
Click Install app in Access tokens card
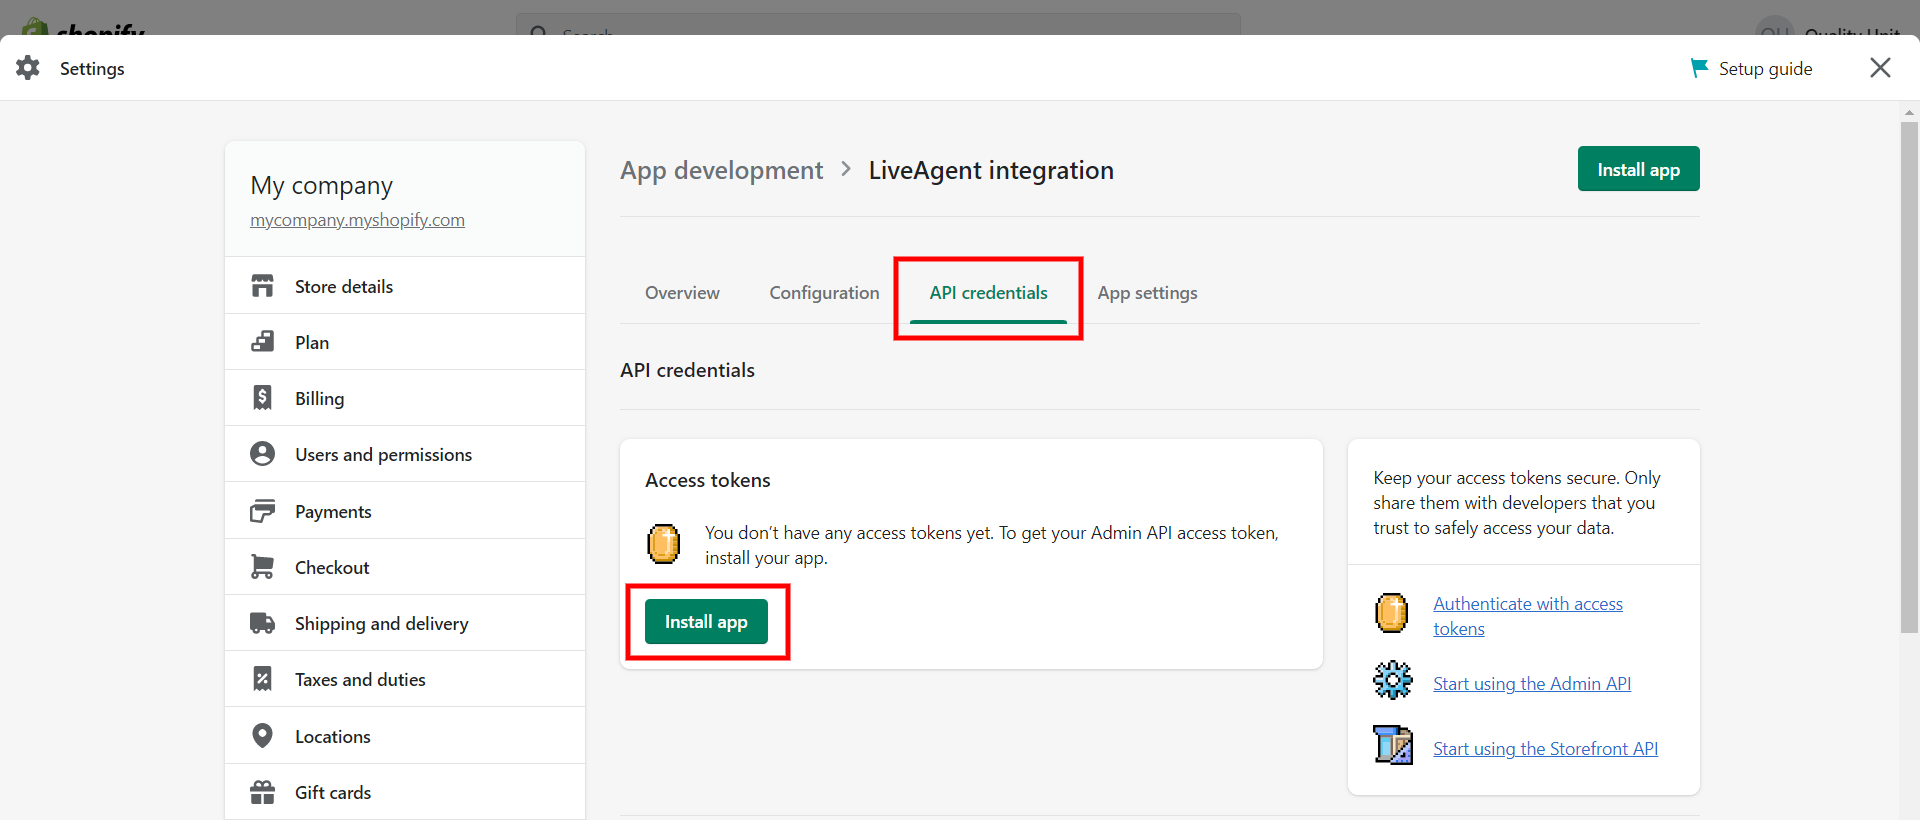(x=706, y=622)
